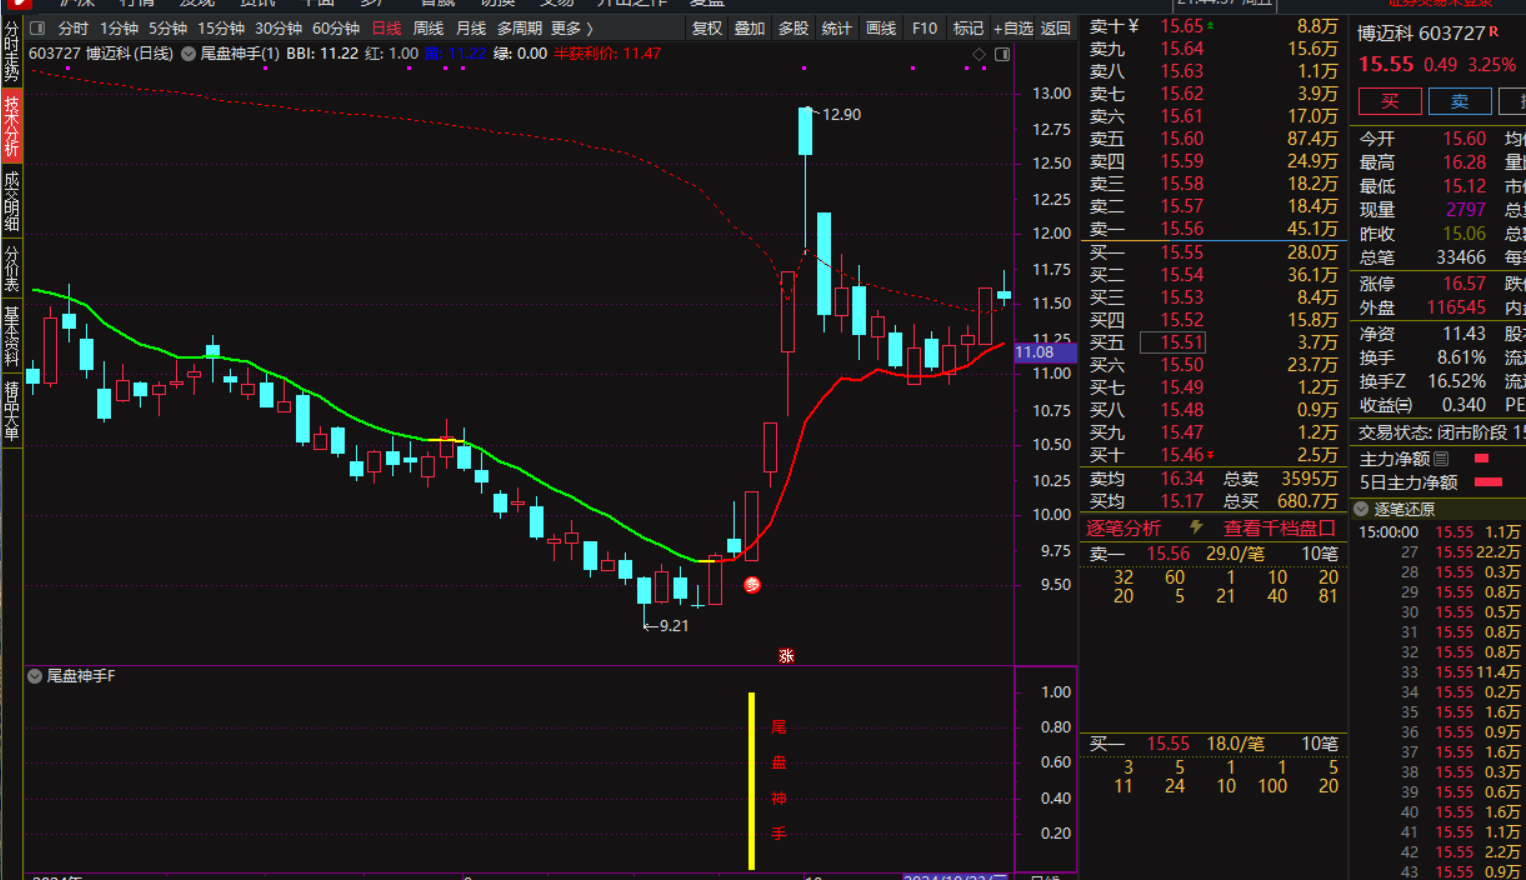Open the 技术分析 sidebar tab

pos(11,127)
